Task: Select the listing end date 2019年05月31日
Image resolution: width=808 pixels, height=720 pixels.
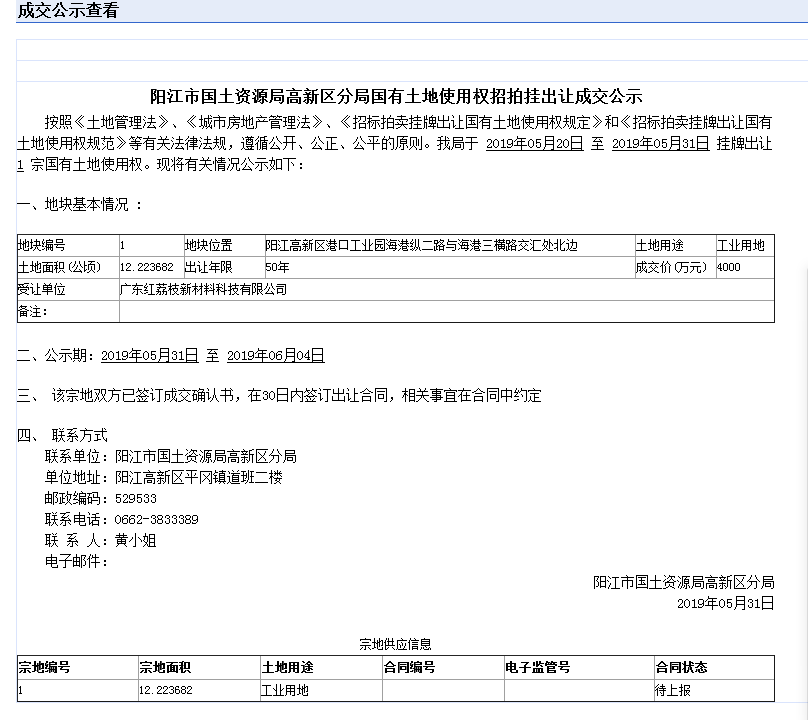Action: [661, 143]
